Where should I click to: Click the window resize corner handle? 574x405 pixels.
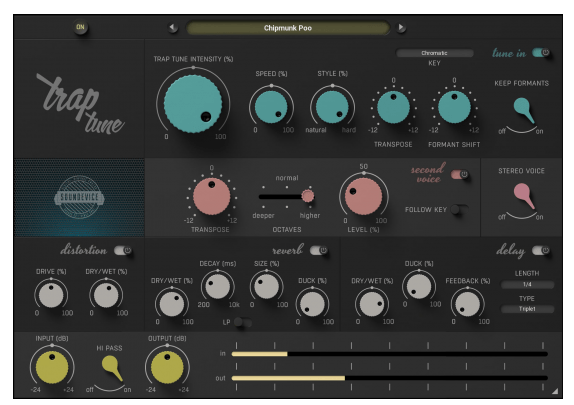555,391
